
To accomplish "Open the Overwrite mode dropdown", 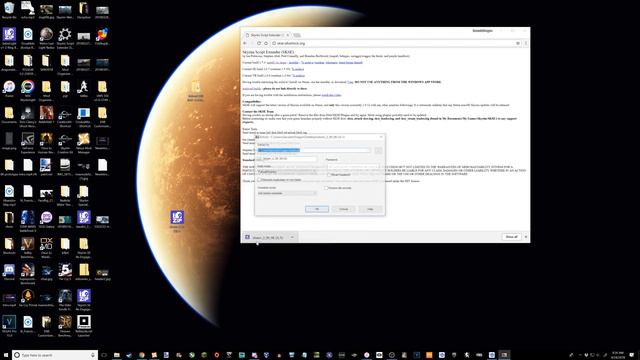I will tap(287, 193).
